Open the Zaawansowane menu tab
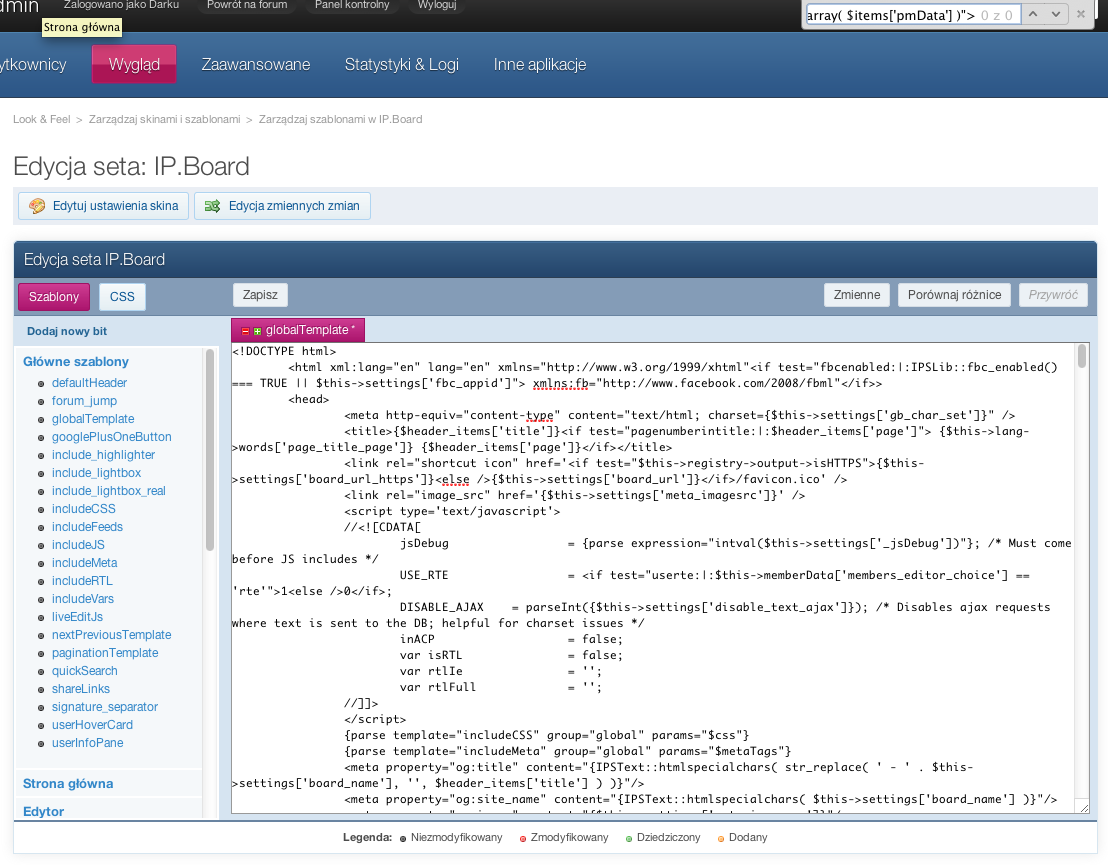This screenshot has width=1108, height=865. 256,64
